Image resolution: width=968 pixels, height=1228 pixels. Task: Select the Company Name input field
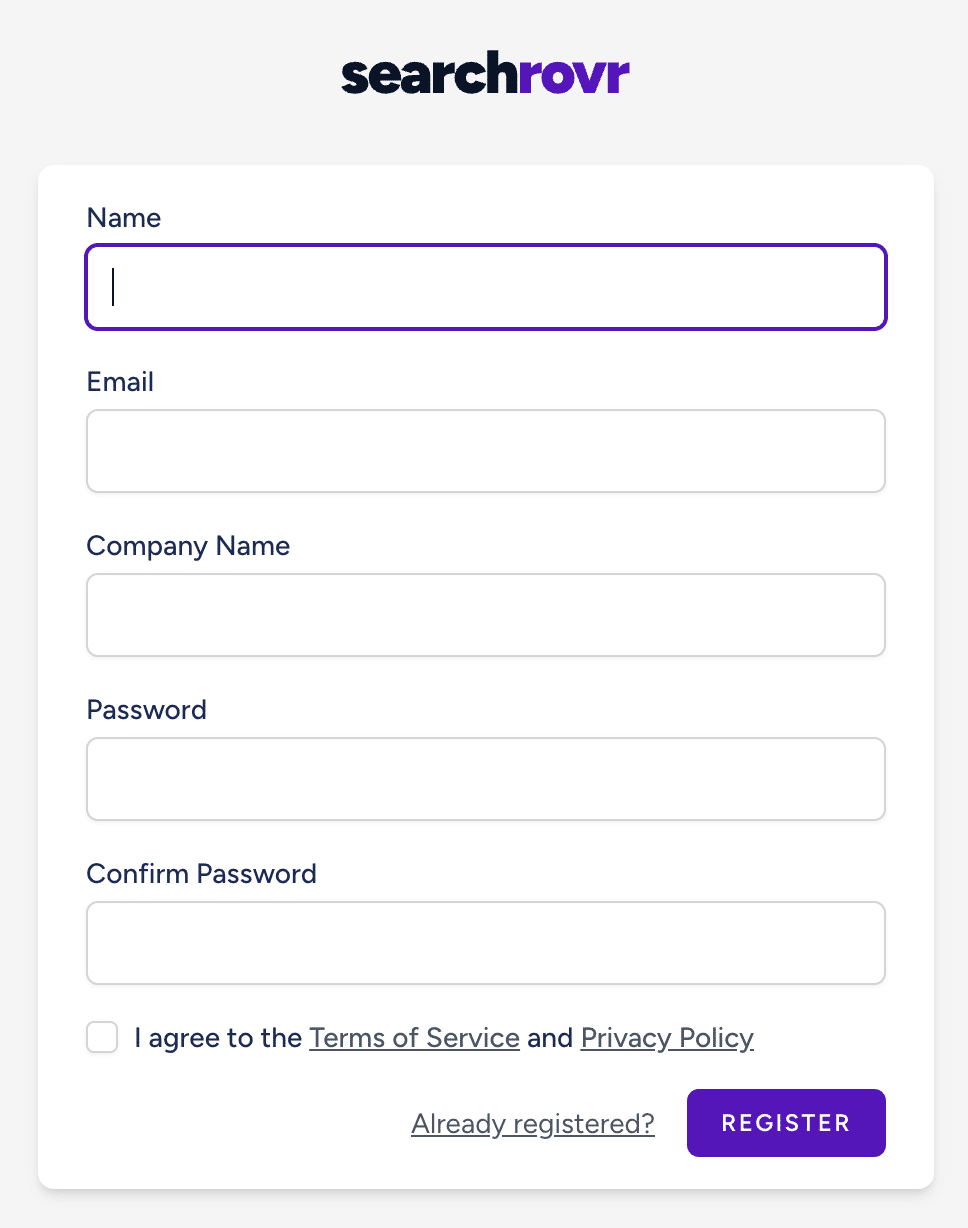click(486, 615)
